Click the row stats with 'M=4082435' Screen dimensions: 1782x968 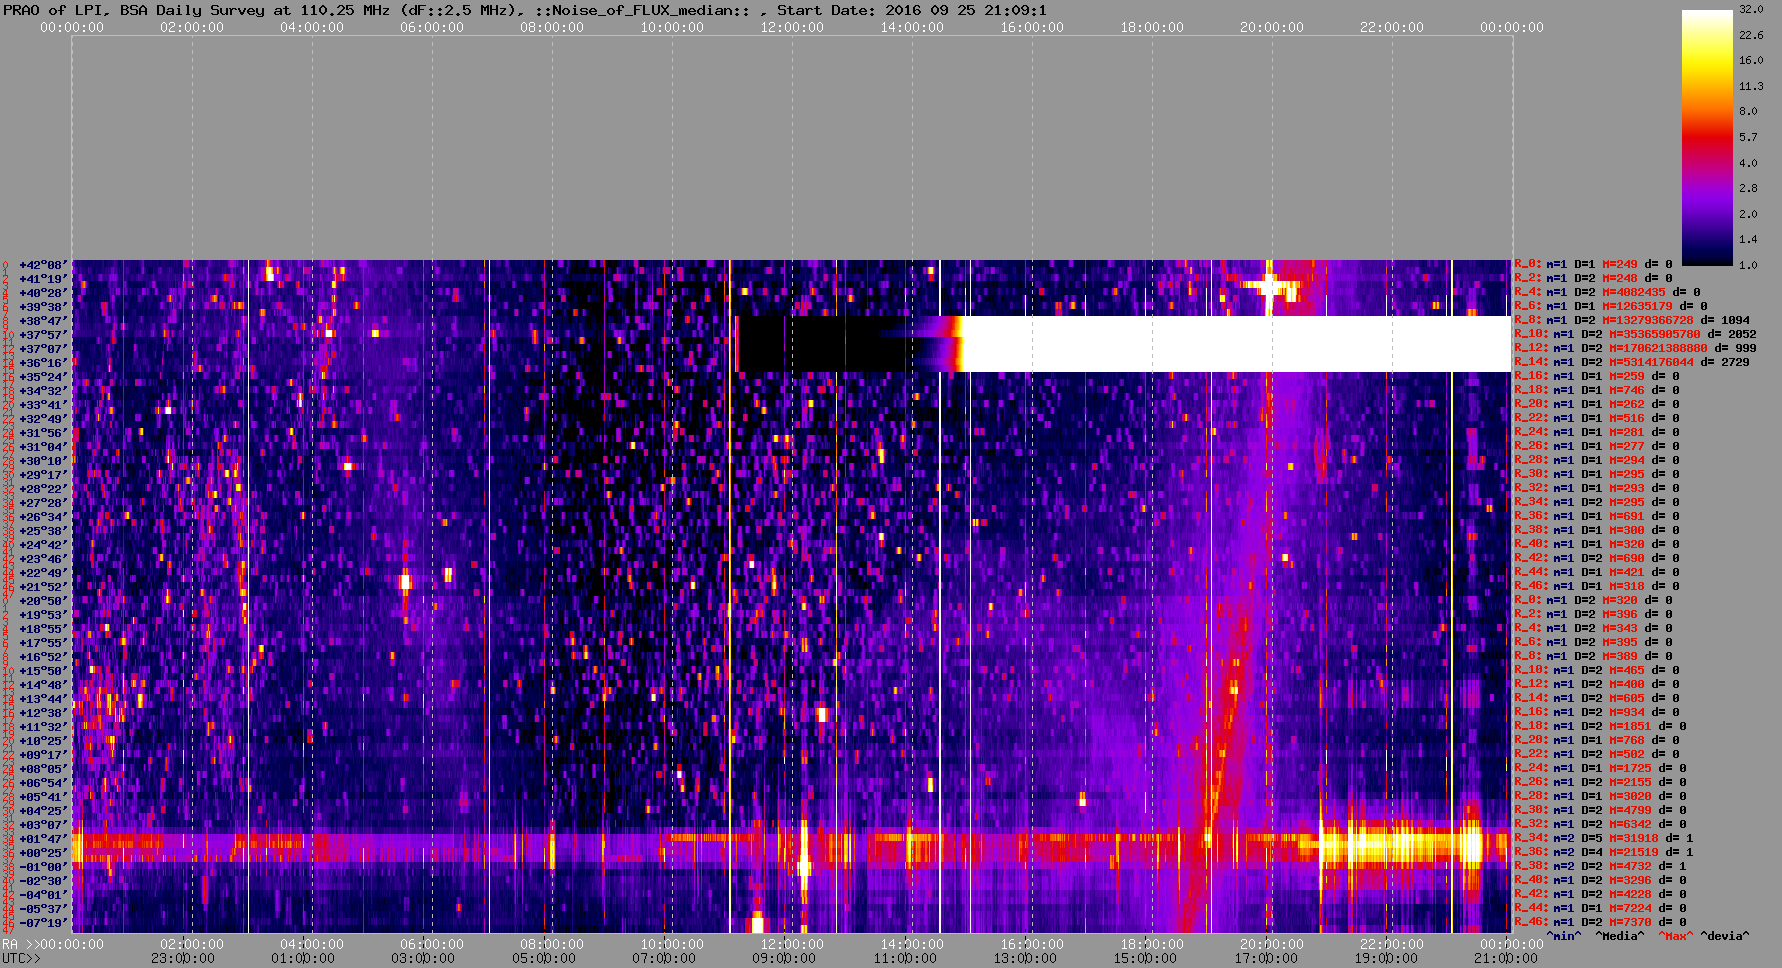[1607, 292]
